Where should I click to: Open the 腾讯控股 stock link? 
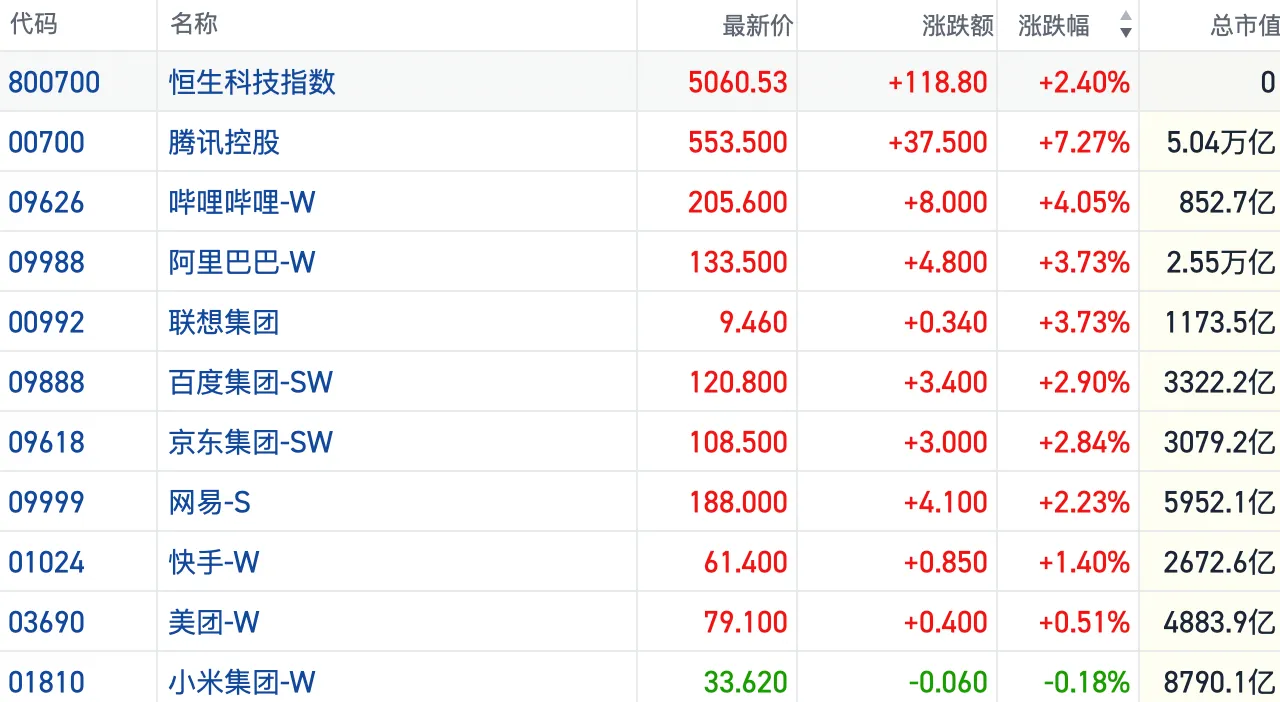224,142
